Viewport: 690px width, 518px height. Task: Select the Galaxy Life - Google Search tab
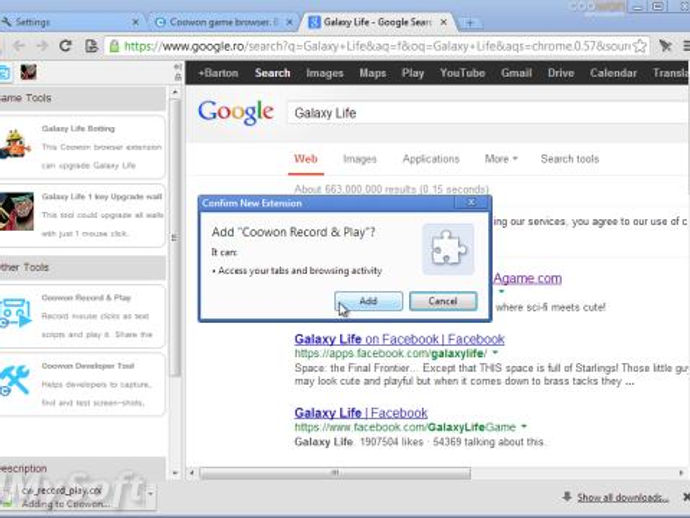378,22
